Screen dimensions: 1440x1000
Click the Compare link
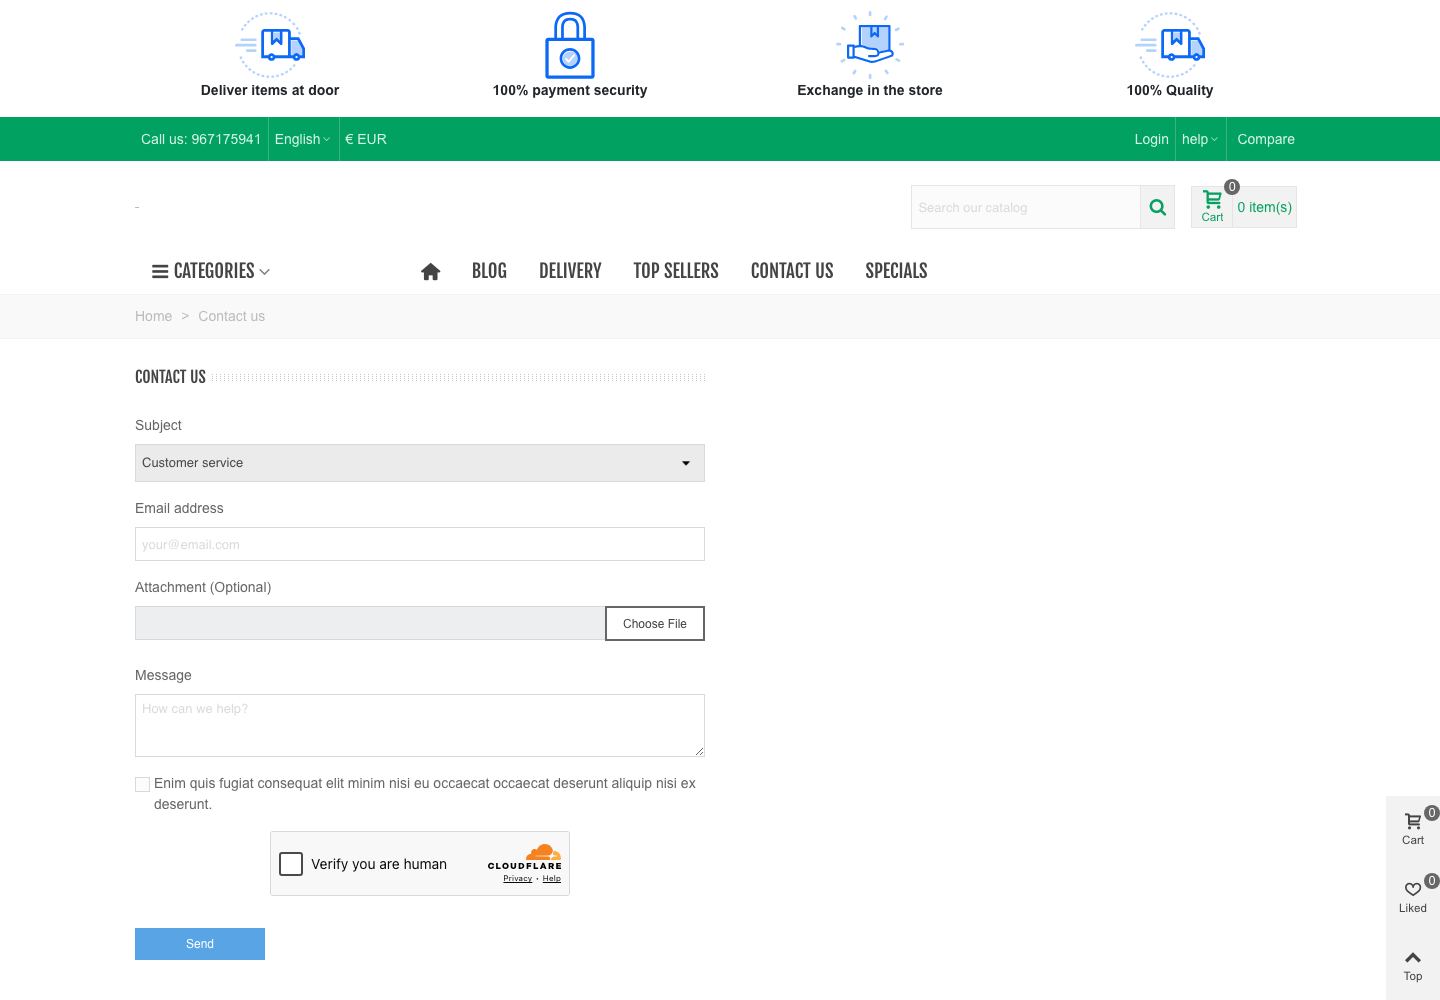(x=1266, y=139)
